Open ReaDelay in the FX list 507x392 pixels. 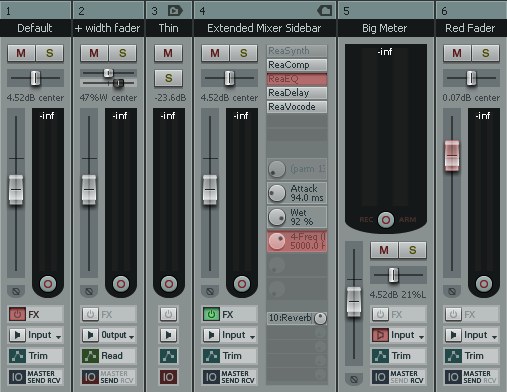(x=297, y=93)
